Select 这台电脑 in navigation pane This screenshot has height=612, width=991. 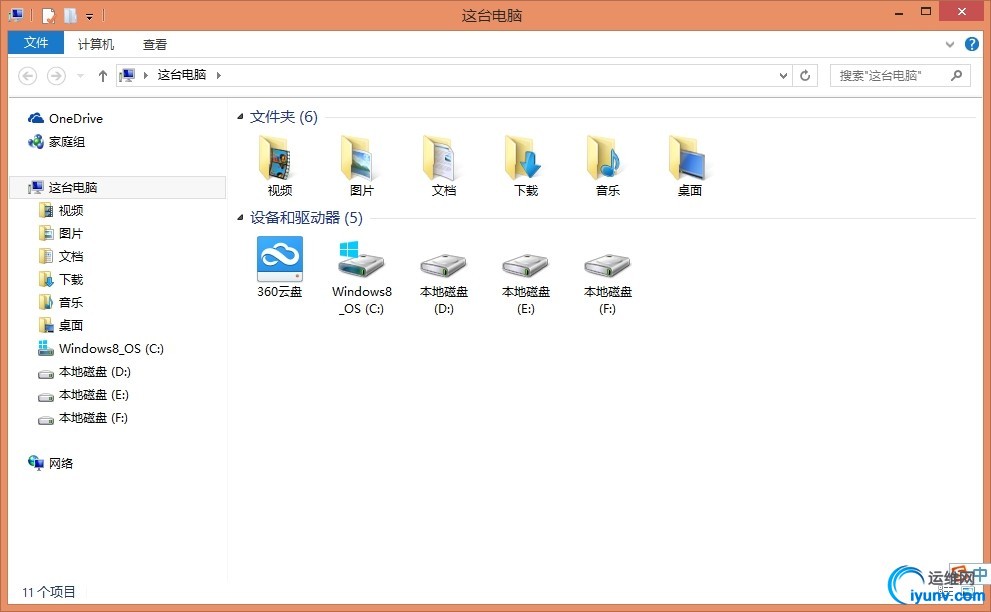point(118,187)
